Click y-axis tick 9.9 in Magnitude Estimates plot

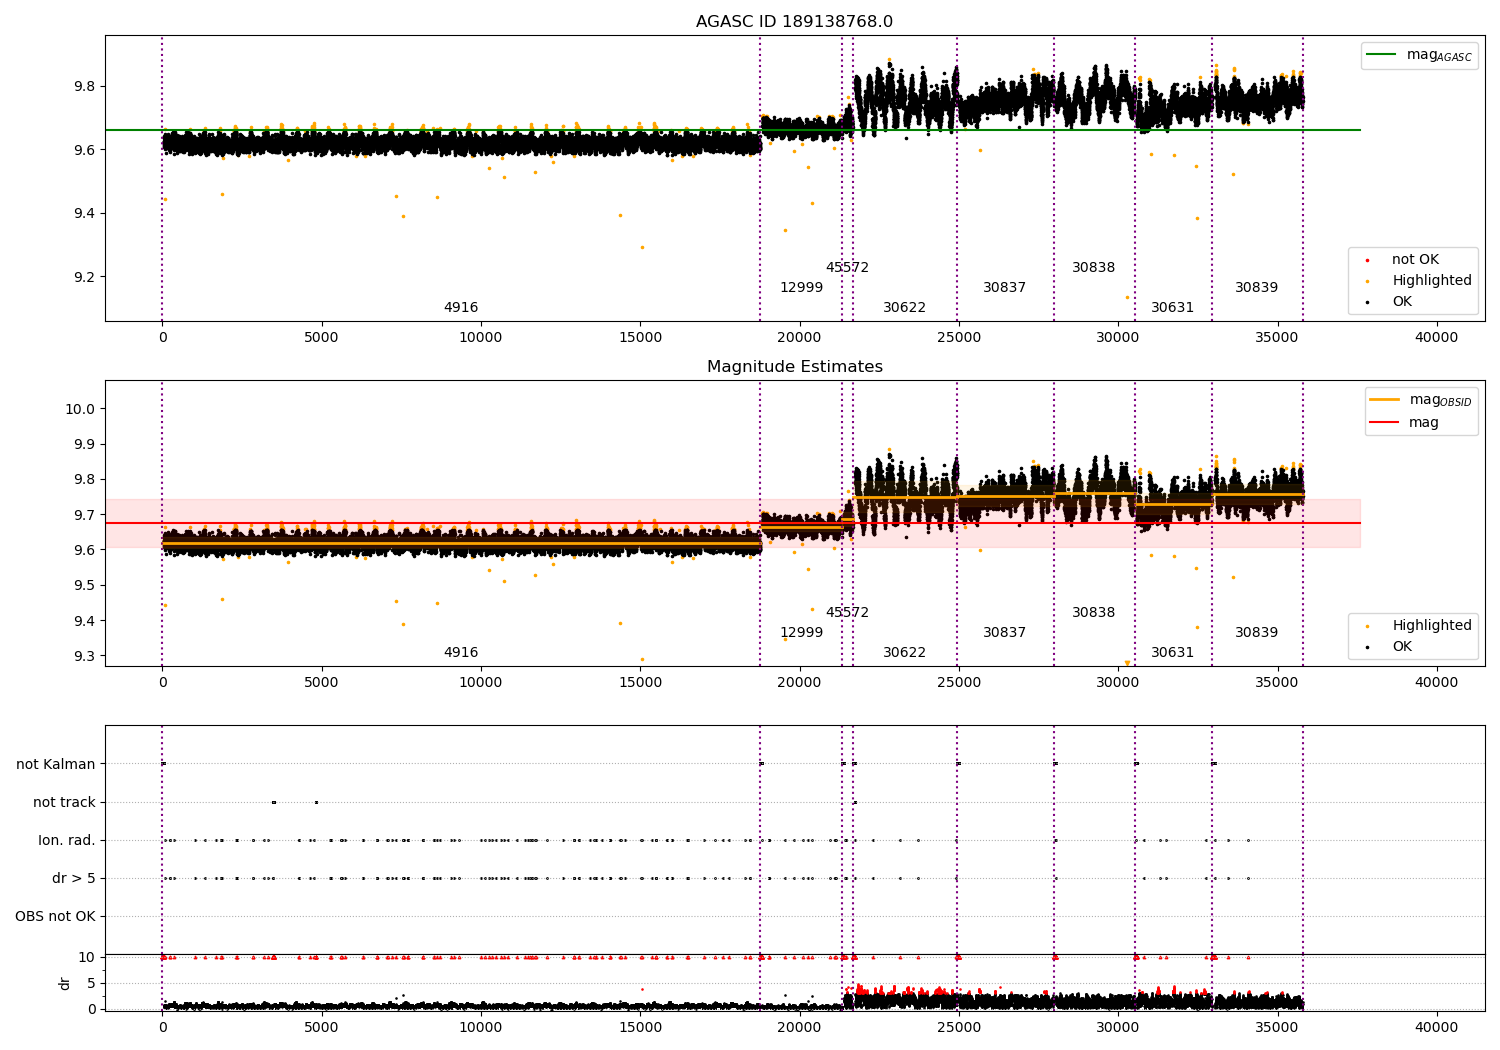(85, 444)
